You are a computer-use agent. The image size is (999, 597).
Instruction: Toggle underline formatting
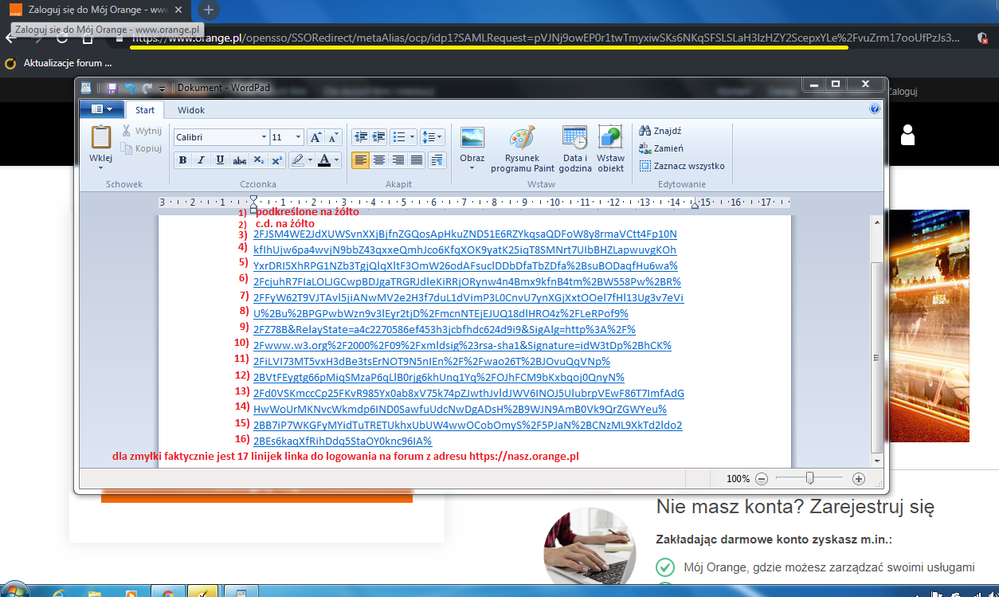click(220, 160)
